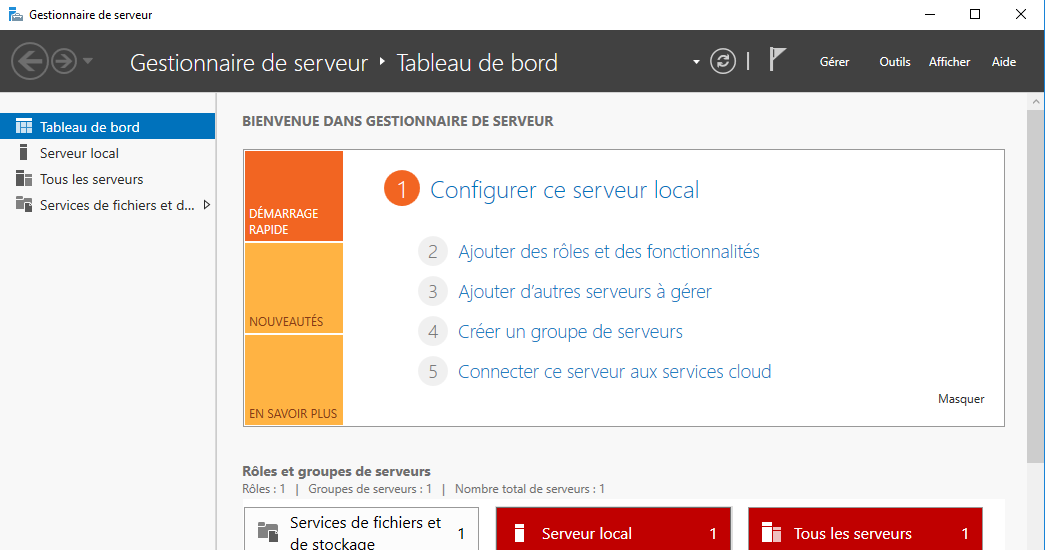Viewport: 1045px width, 550px height.
Task: Click Ajouter d'autres serveurs à gérer
Action: 584,291
